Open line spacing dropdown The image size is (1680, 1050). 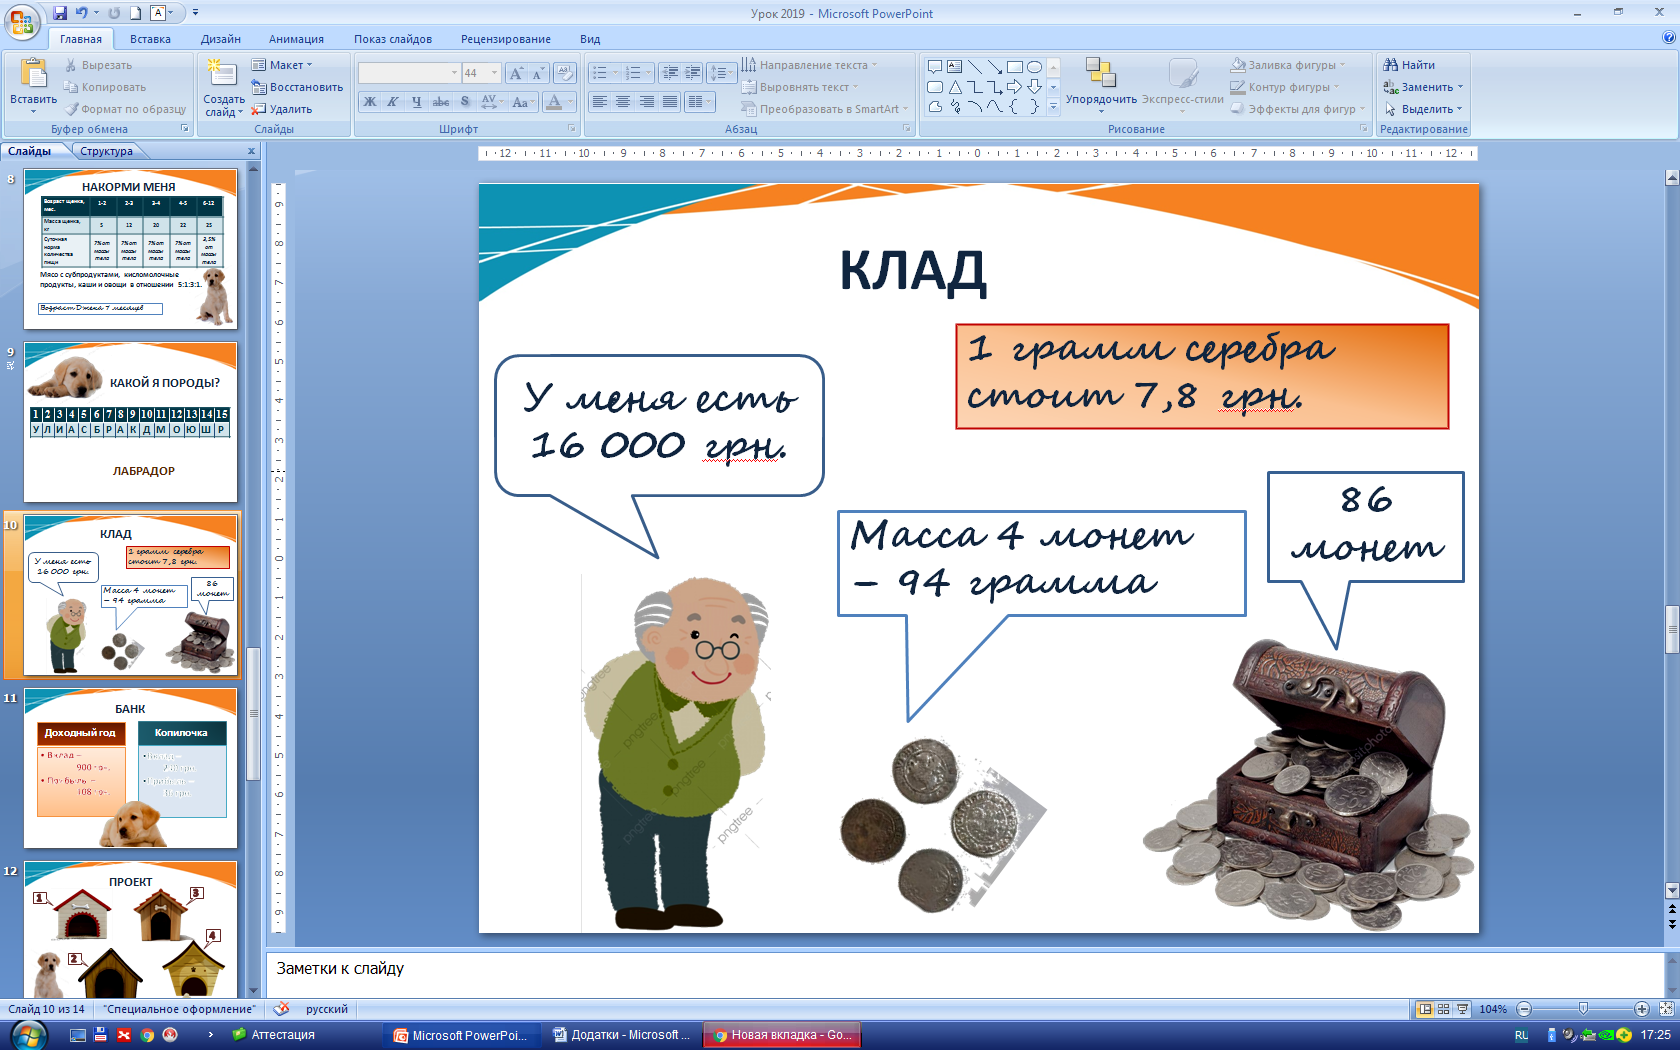(x=720, y=73)
